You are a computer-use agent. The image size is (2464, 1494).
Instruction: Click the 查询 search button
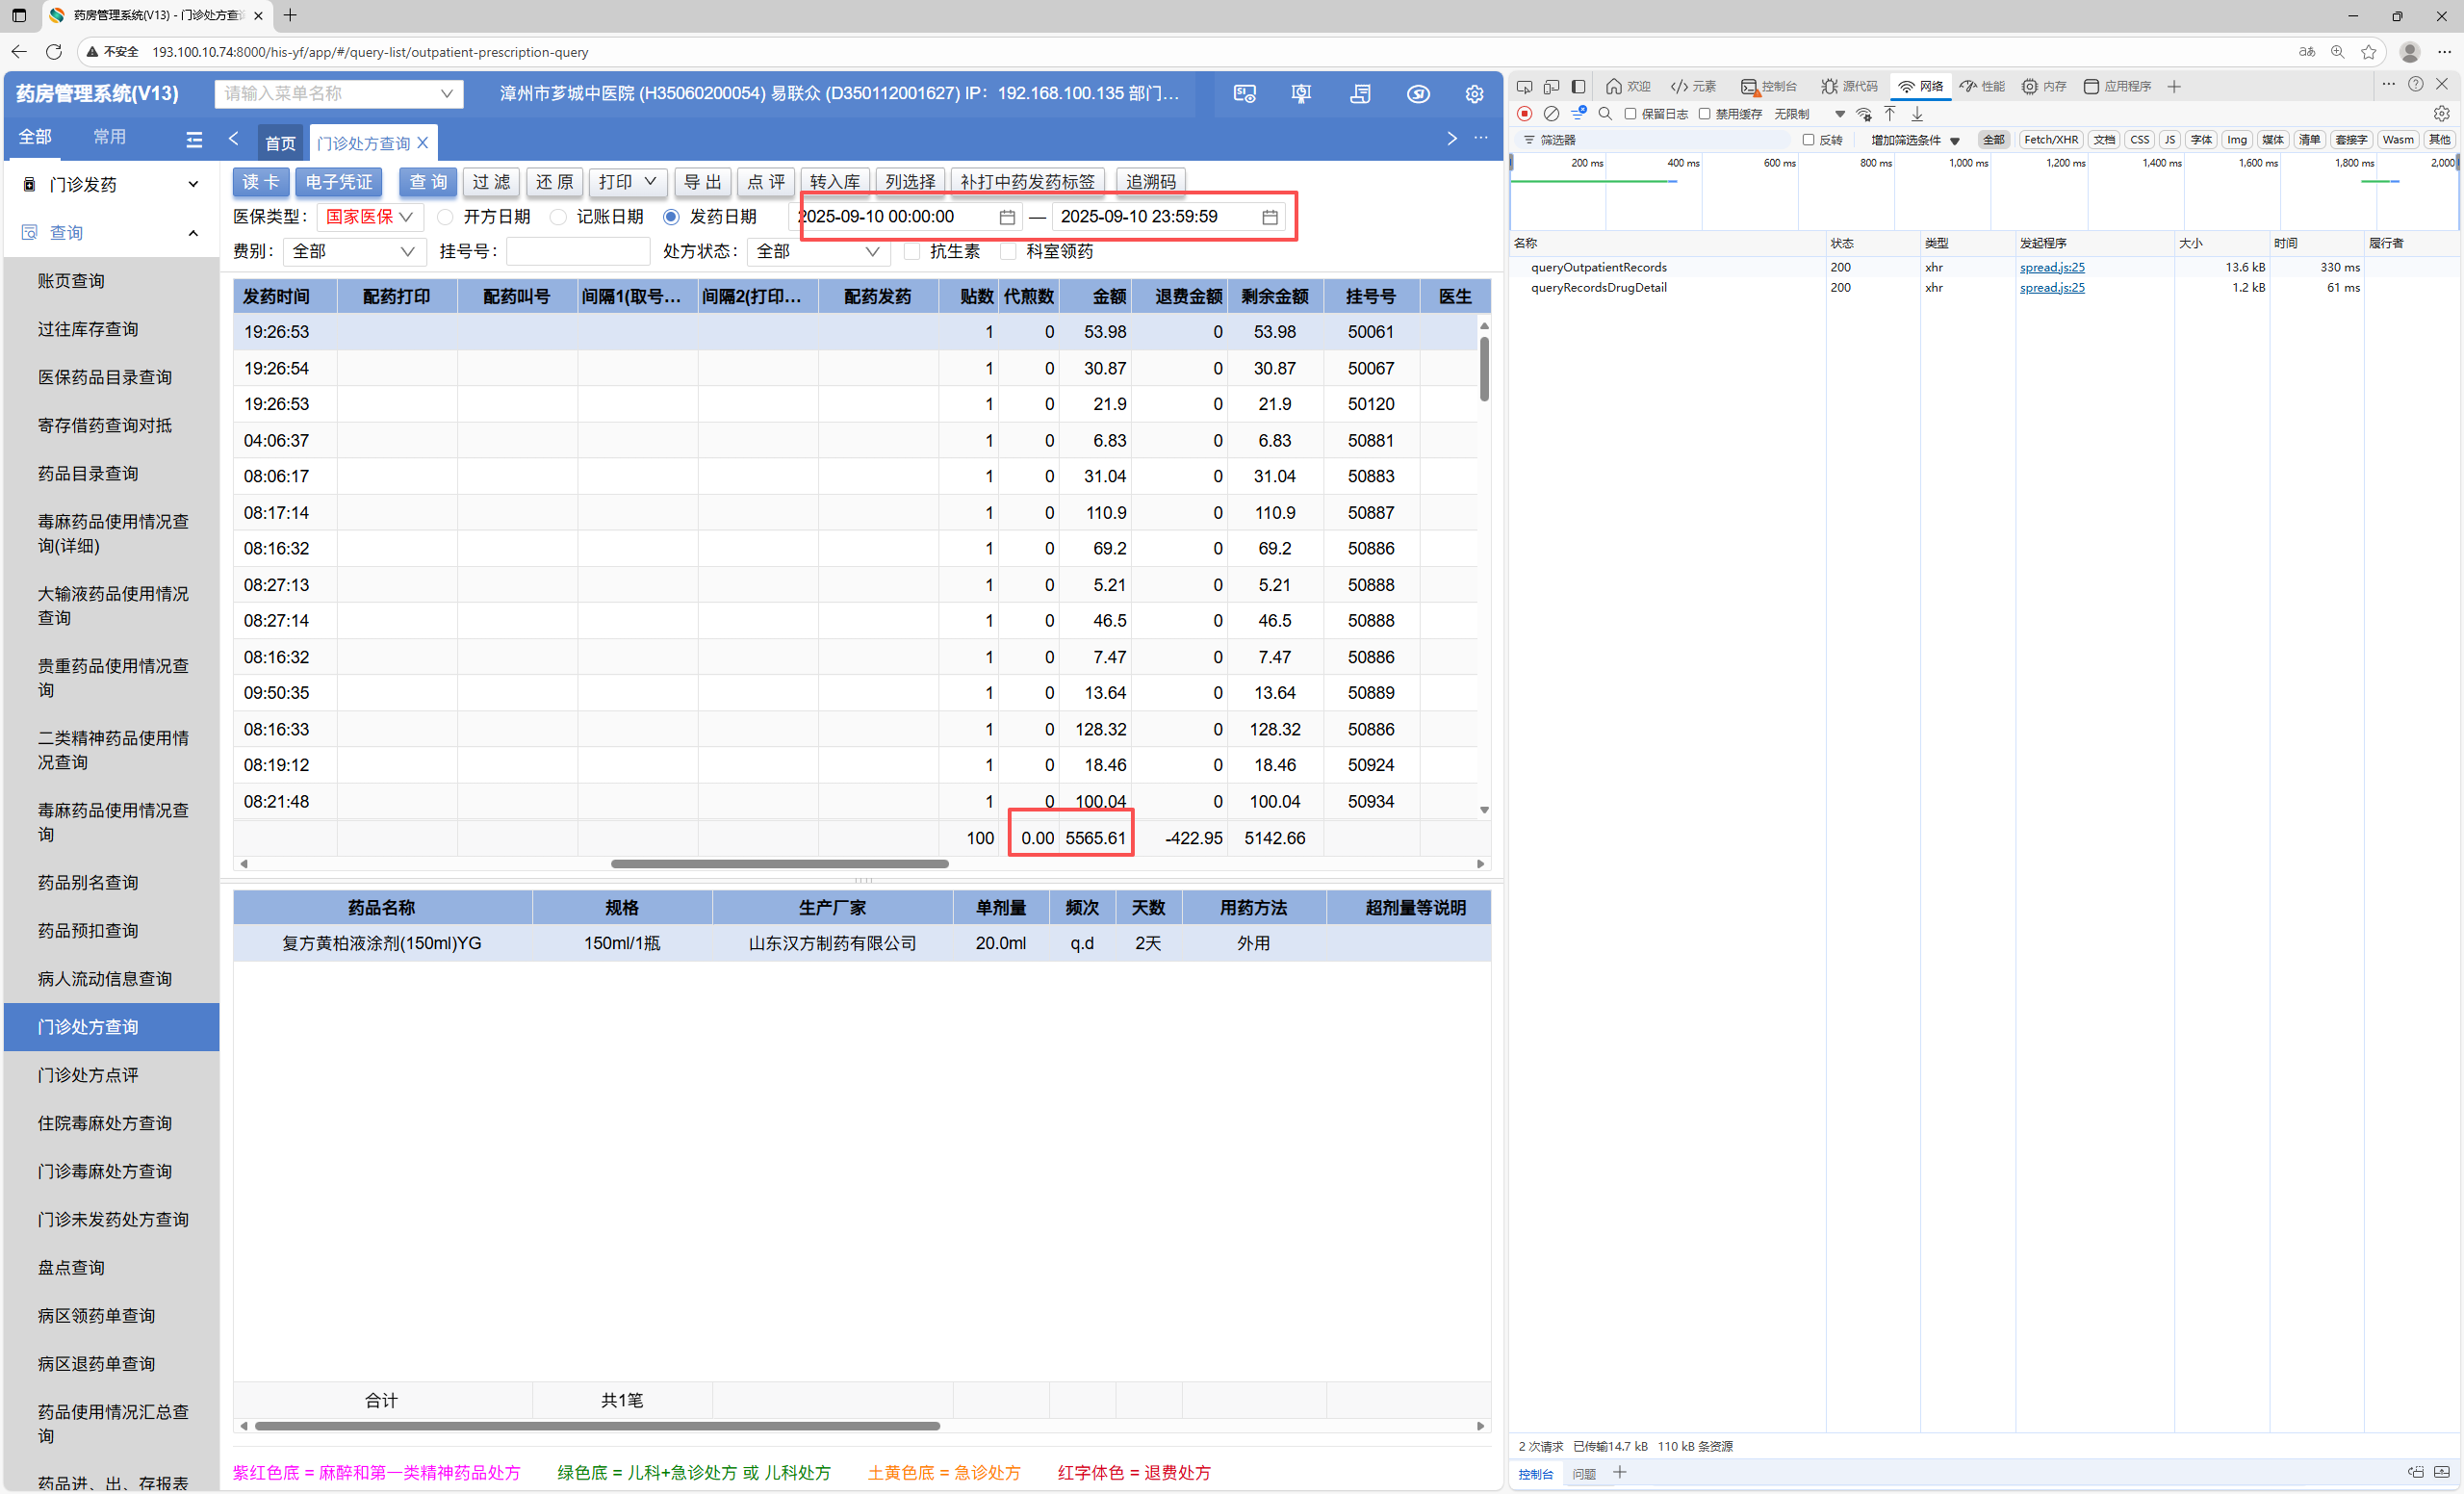(x=428, y=182)
